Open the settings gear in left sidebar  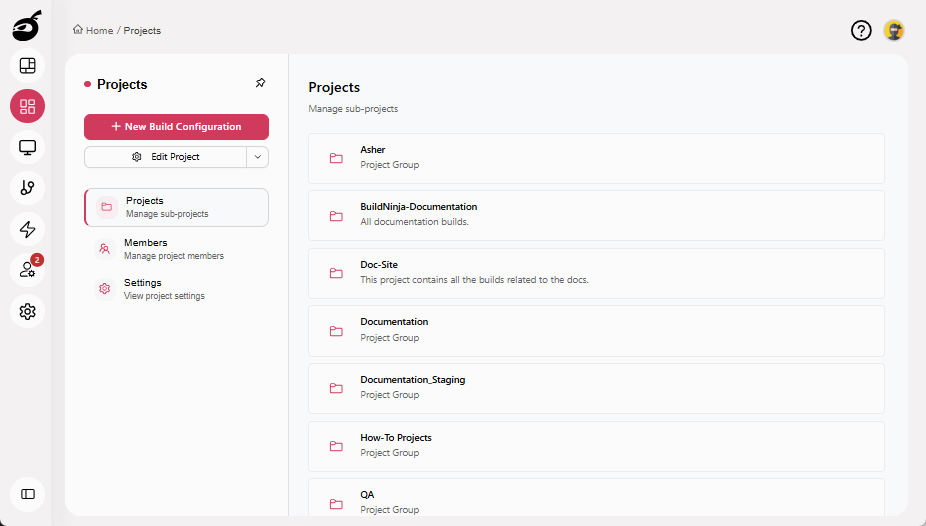coord(27,311)
